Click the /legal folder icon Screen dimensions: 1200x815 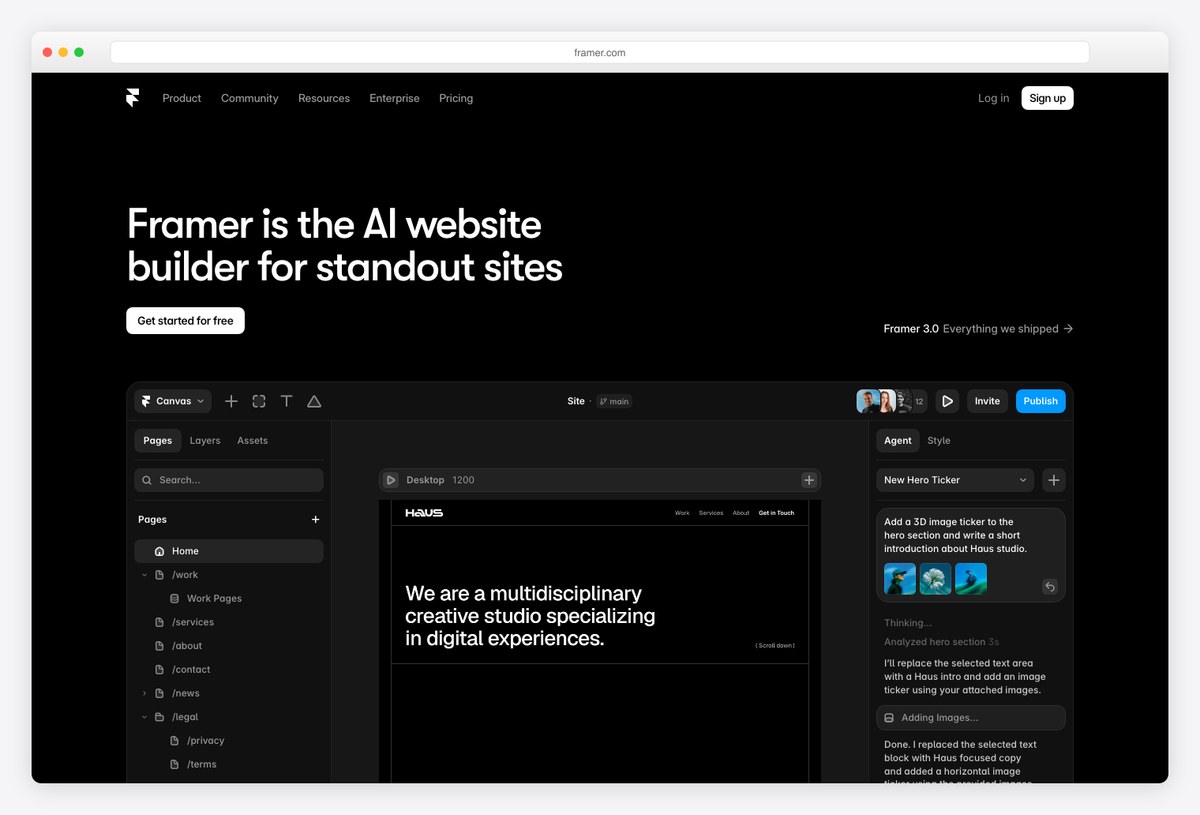click(x=159, y=717)
